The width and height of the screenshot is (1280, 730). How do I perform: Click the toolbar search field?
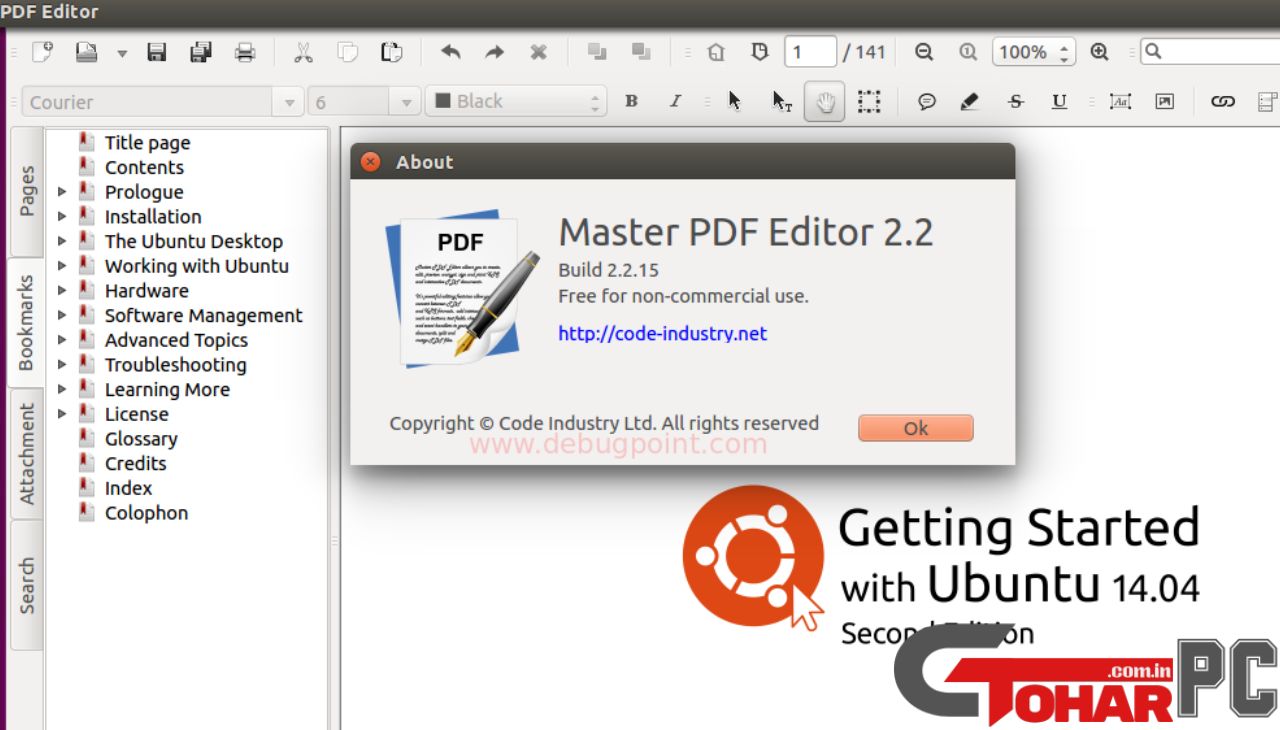1210,52
